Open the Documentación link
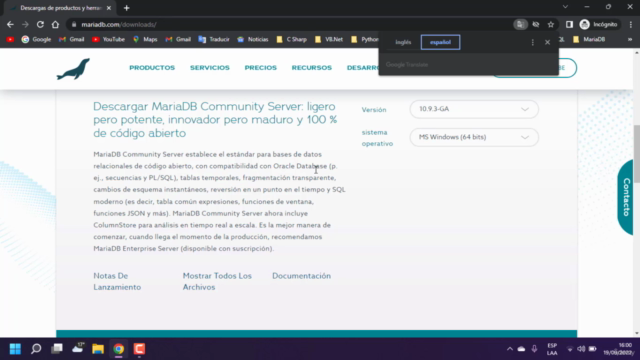This screenshot has height=360, width=640. point(301,276)
